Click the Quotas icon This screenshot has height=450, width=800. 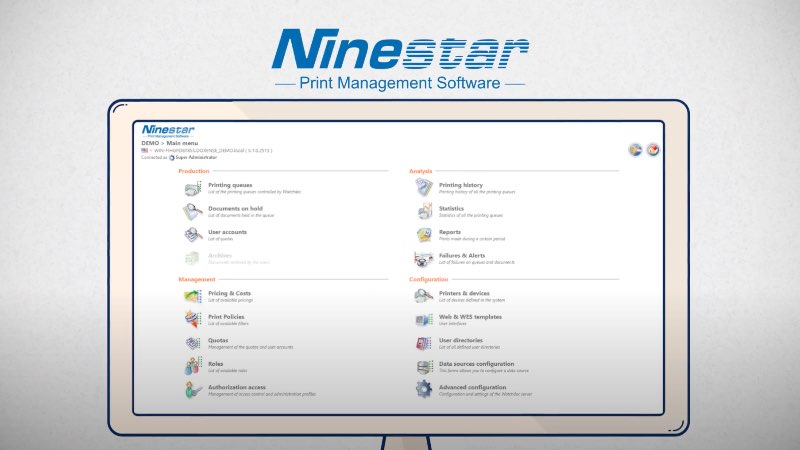click(x=193, y=343)
